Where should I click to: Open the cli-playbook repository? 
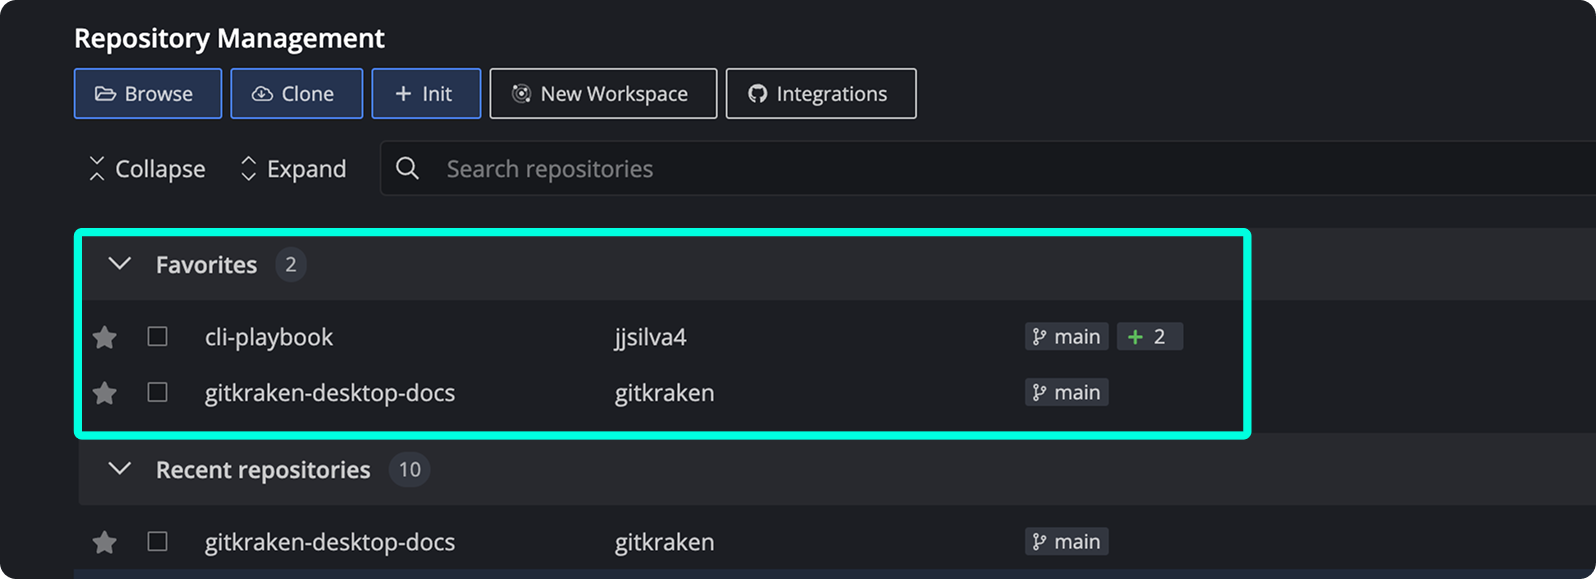pyautogui.click(x=269, y=337)
